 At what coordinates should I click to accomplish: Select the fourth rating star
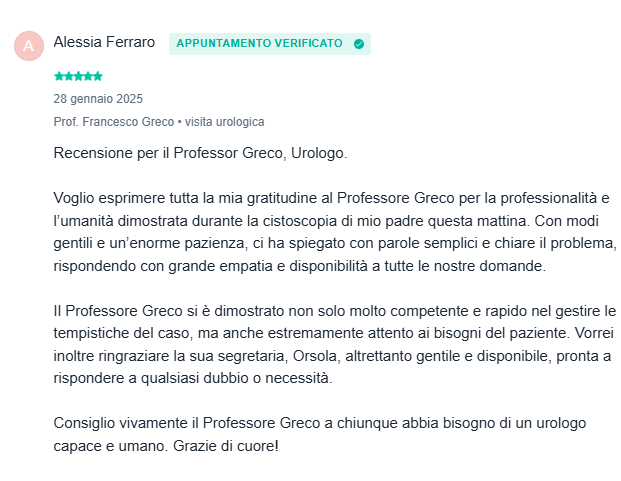tap(88, 76)
